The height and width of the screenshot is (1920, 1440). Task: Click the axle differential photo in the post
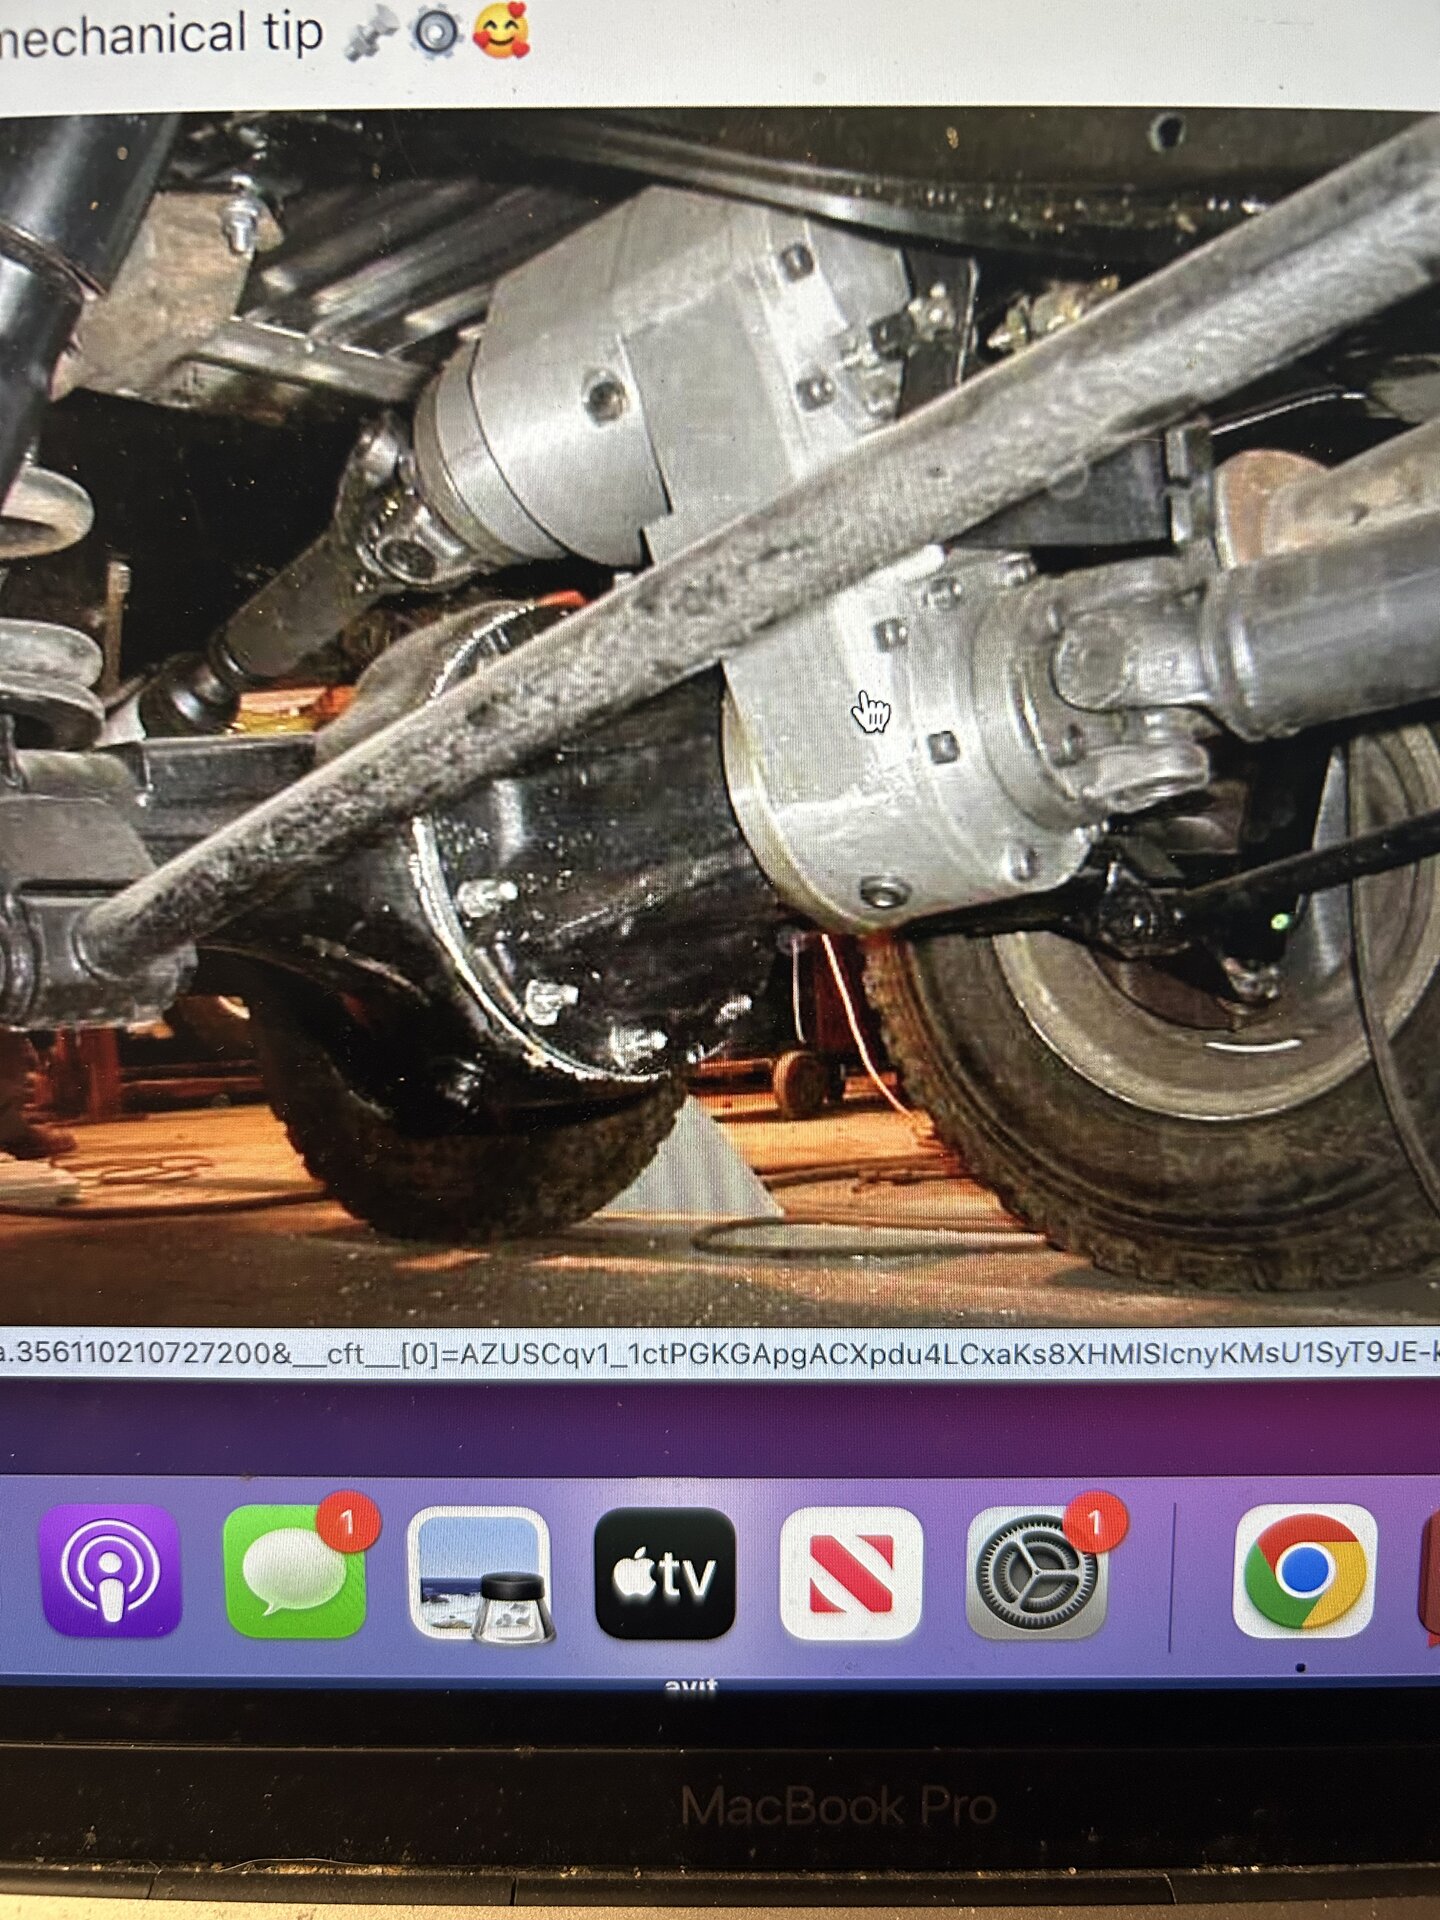(720, 718)
